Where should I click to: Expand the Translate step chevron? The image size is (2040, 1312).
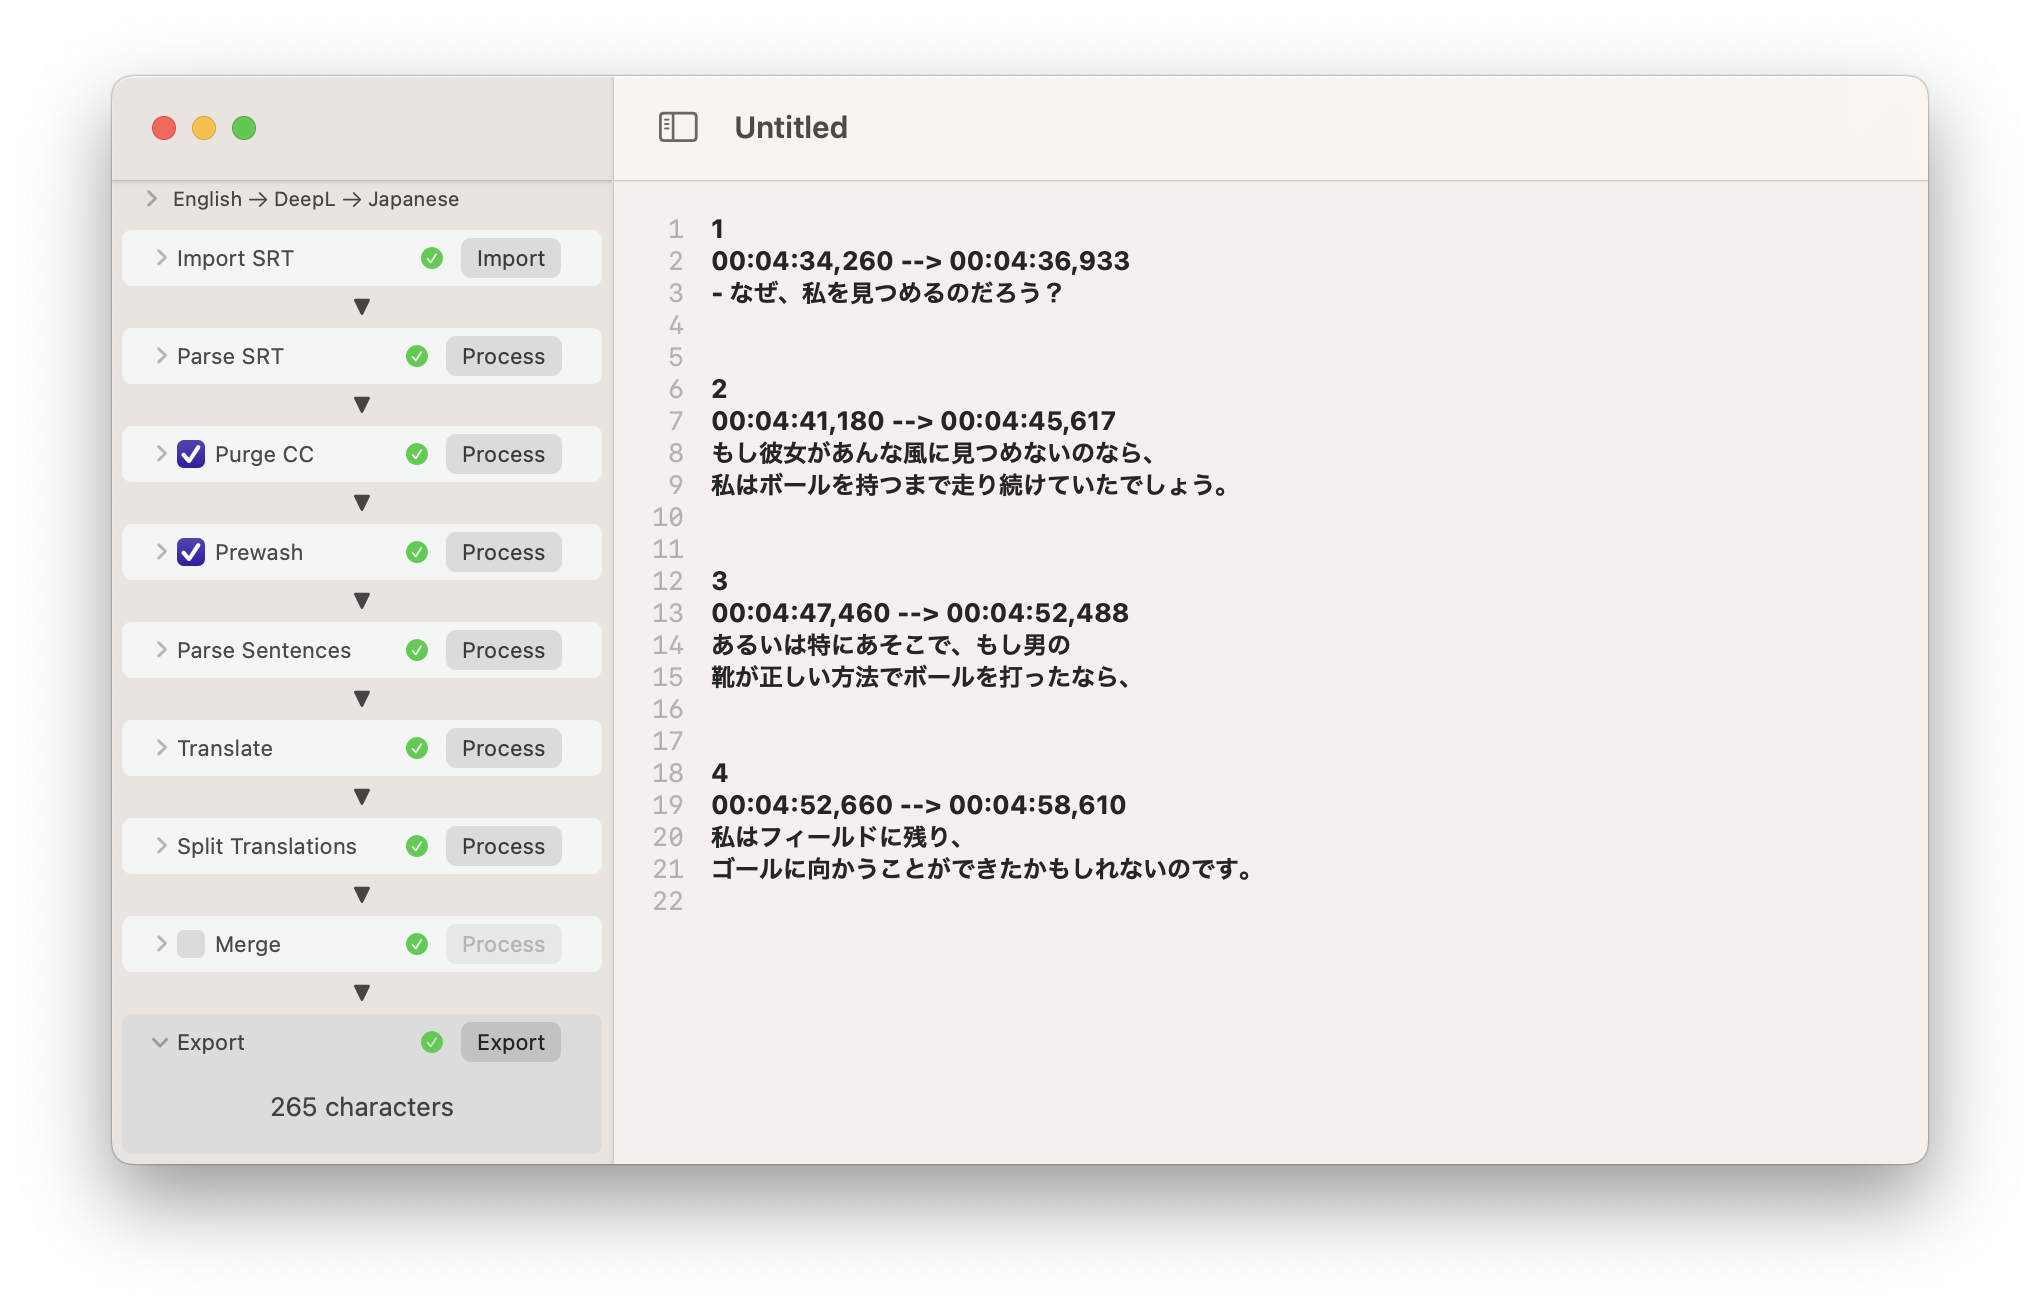click(161, 748)
